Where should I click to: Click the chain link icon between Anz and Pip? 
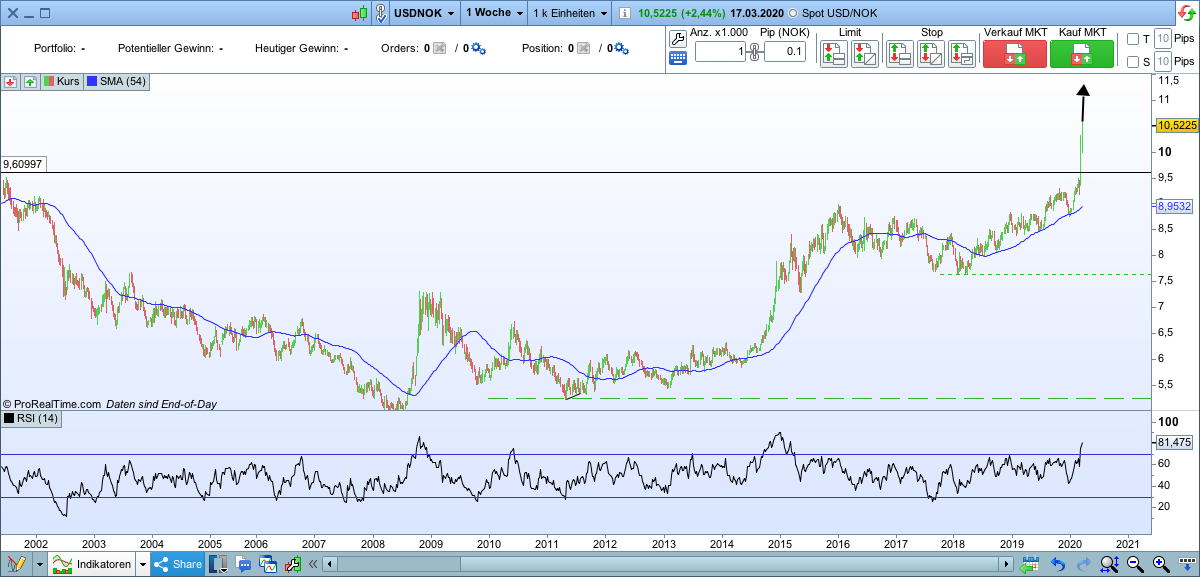(x=753, y=52)
